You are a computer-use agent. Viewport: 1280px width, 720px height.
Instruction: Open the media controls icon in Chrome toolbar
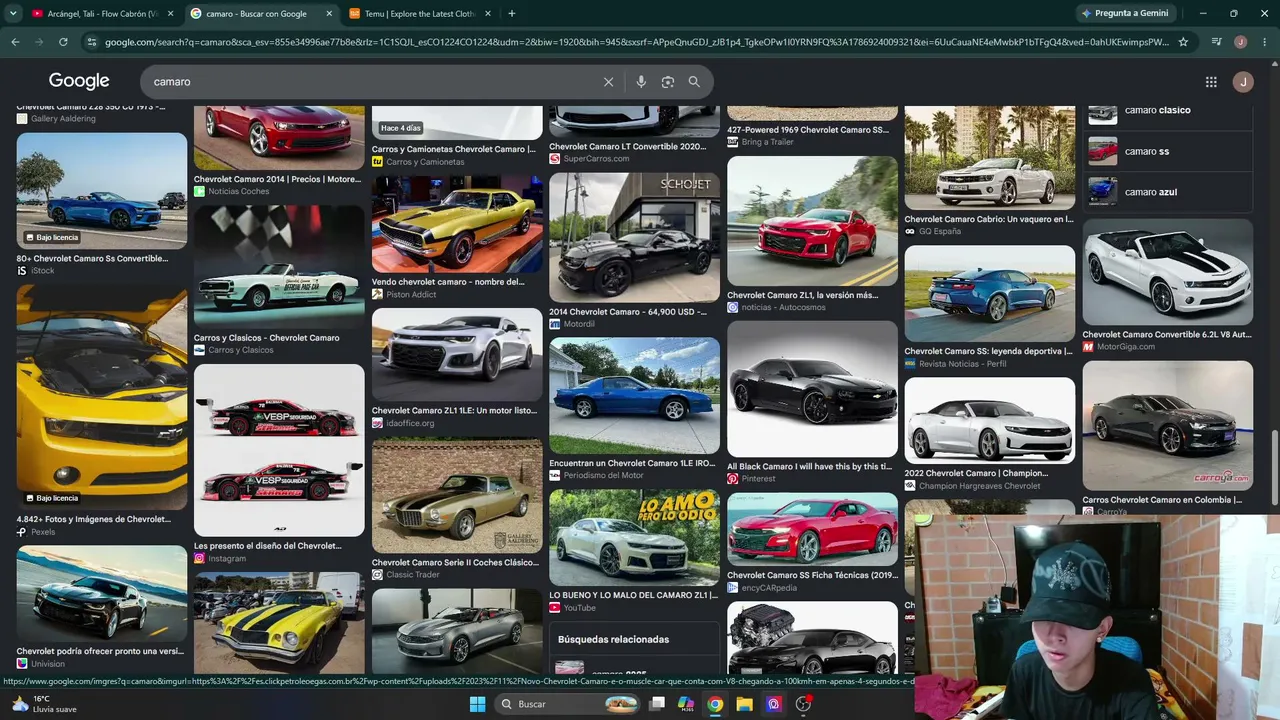coord(1217,42)
